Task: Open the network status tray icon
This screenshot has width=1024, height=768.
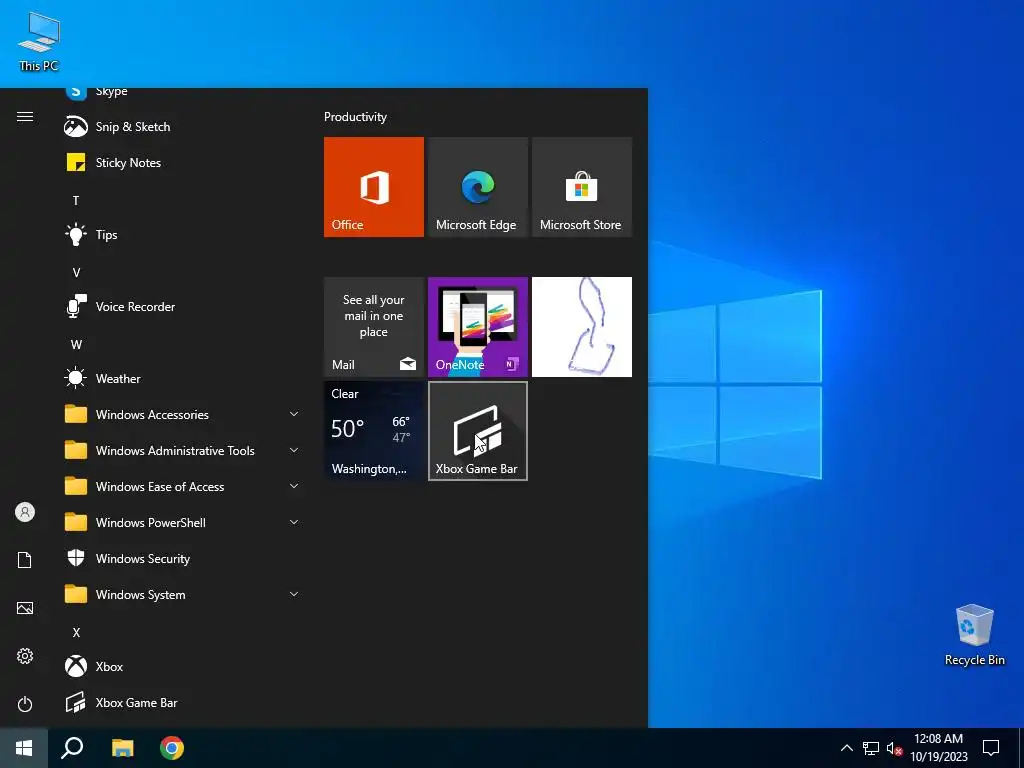Action: (x=871, y=748)
